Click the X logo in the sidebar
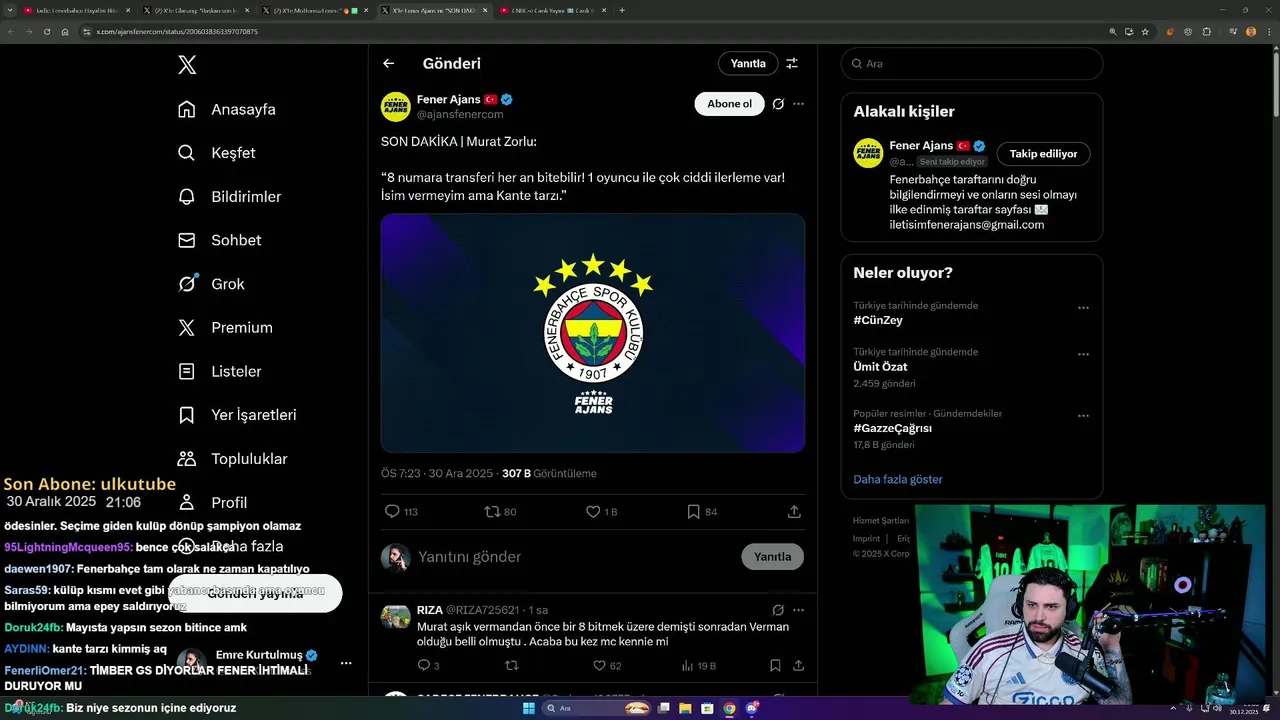The height and width of the screenshot is (720, 1280). (187, 65)
